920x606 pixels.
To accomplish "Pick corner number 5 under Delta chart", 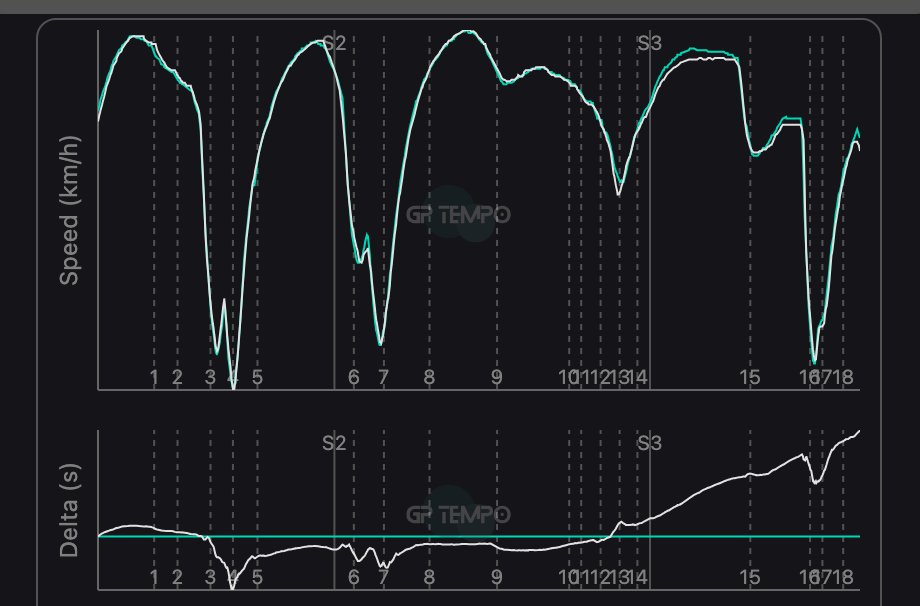I will tap(257, 577).
